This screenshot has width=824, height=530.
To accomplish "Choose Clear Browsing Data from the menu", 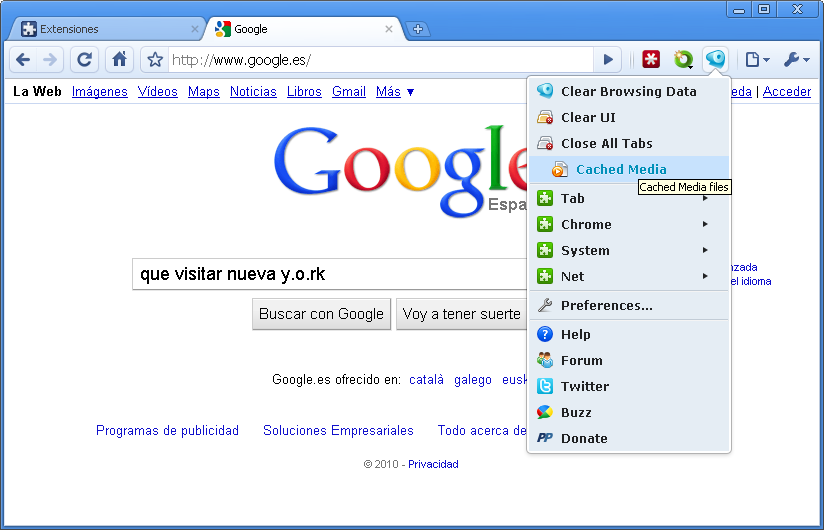I will pyautogui.click(x=629, y=91).
